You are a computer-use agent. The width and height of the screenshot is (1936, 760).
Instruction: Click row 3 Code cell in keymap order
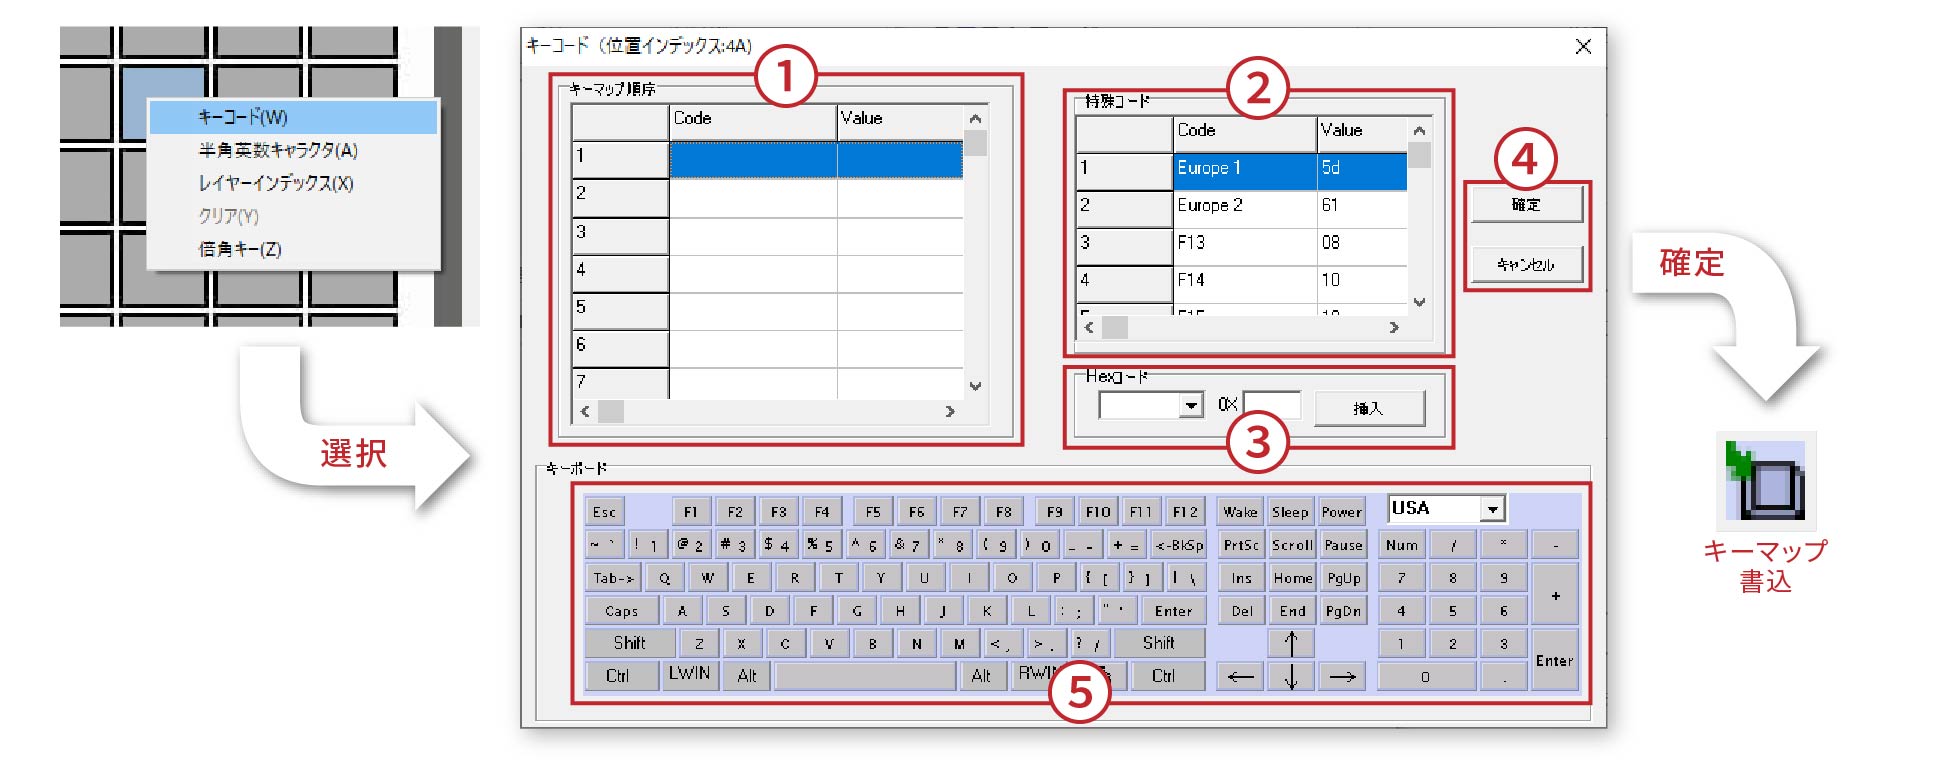click(752, 235)
